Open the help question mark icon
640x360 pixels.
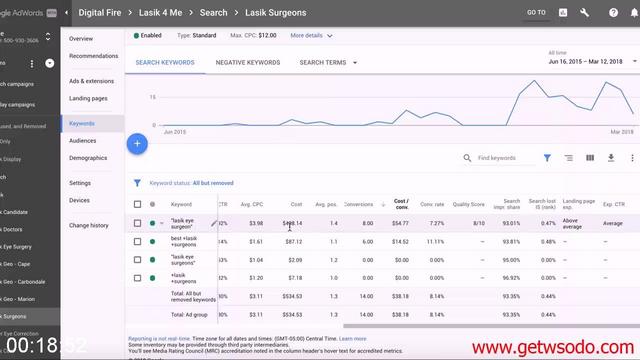pos(613,13)
